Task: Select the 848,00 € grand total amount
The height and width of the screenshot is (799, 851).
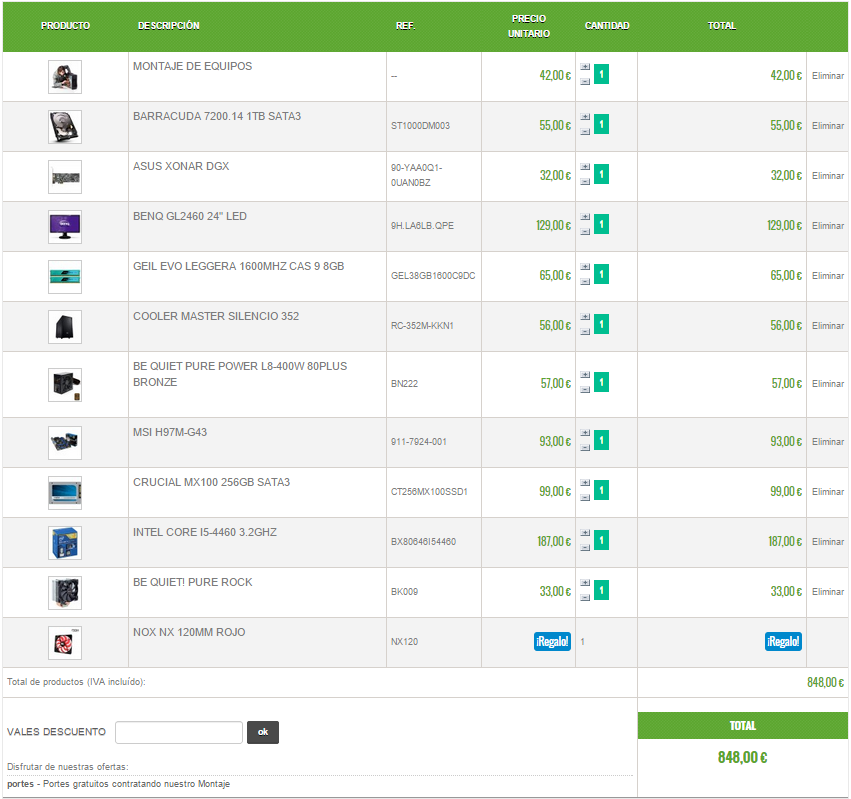Action: click(x=742, y=757)
